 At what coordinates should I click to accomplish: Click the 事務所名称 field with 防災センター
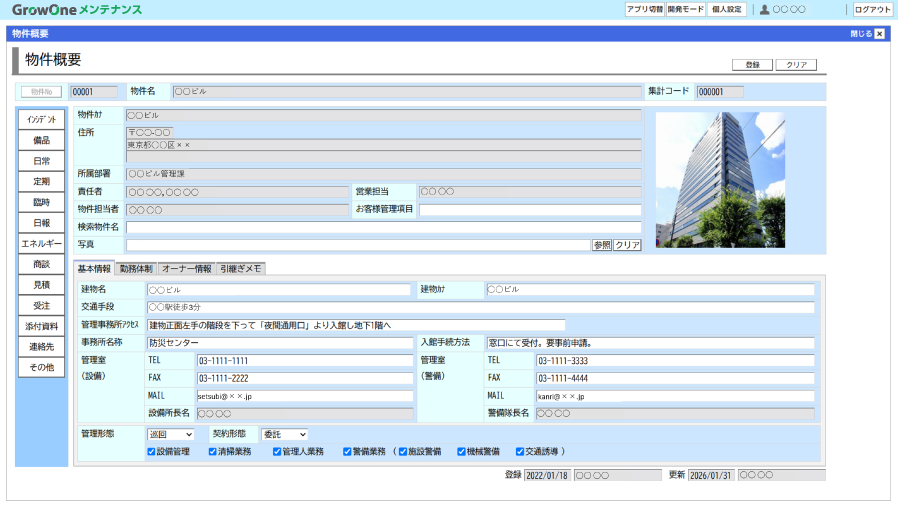tap(280, 343)
